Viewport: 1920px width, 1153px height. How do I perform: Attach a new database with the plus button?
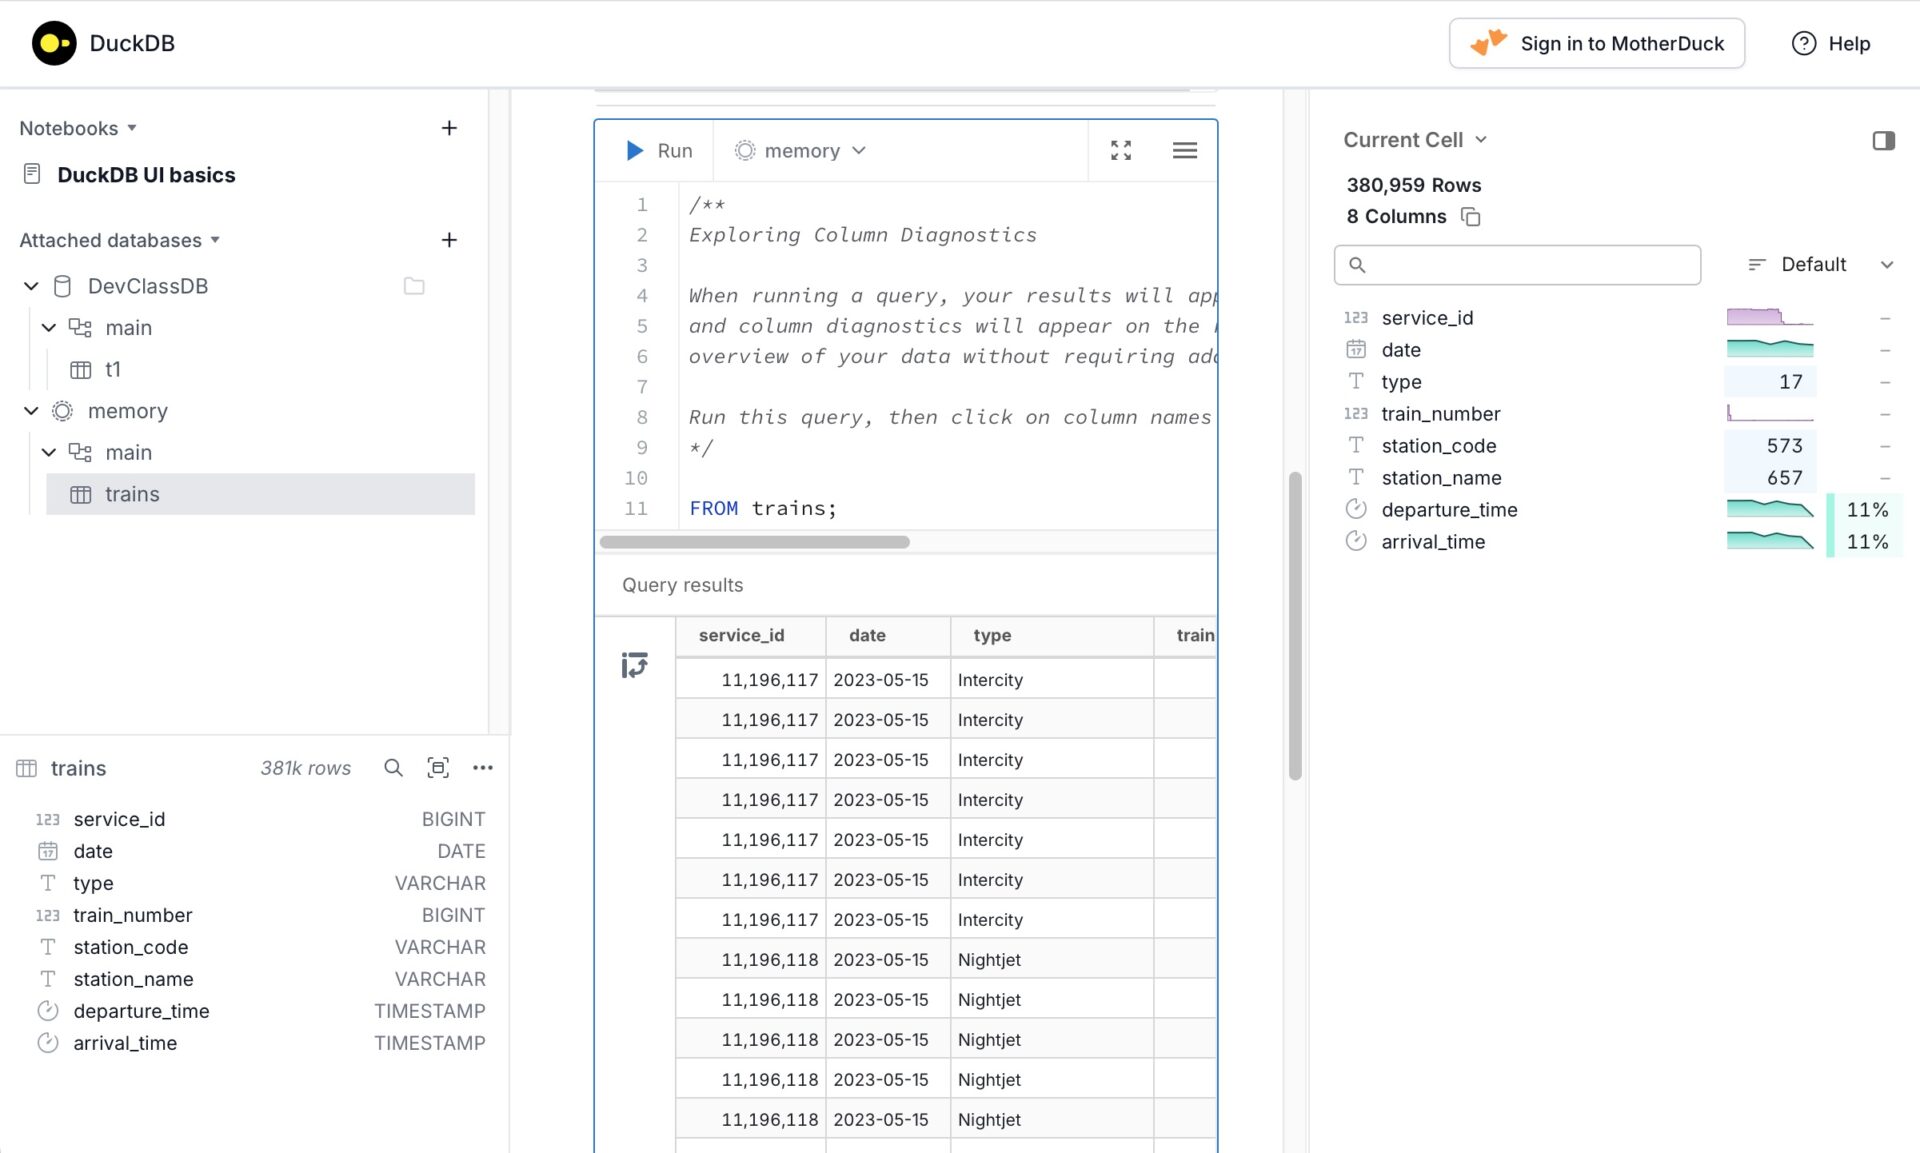coord(449,240)
